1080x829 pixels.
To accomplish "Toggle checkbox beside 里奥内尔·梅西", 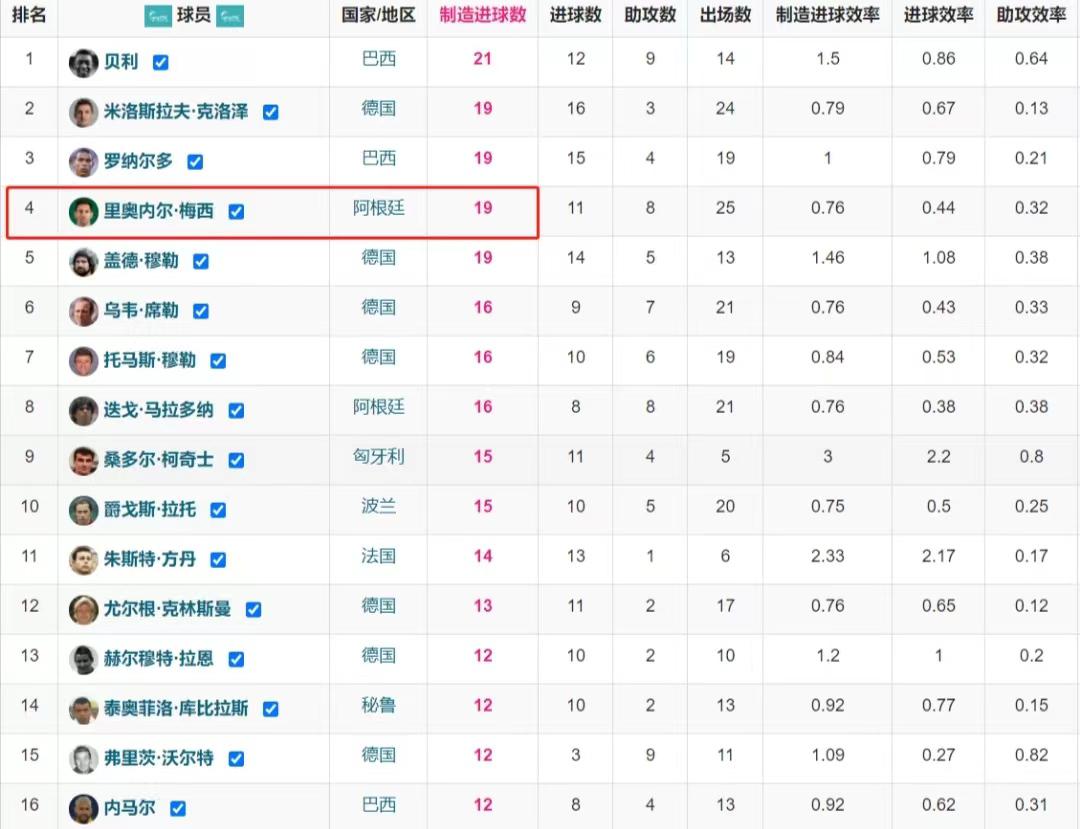I will (236, 211).
